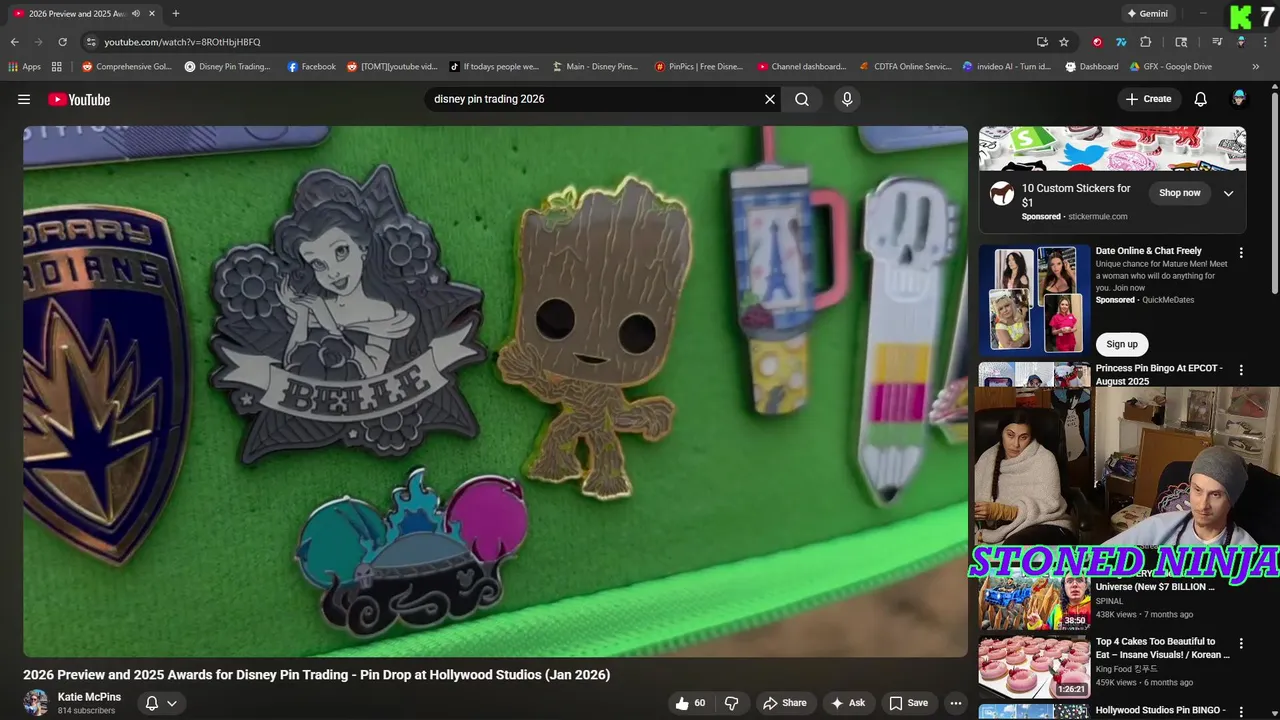Open the YouTube account avatar menu

click(x=1239, y=98)
